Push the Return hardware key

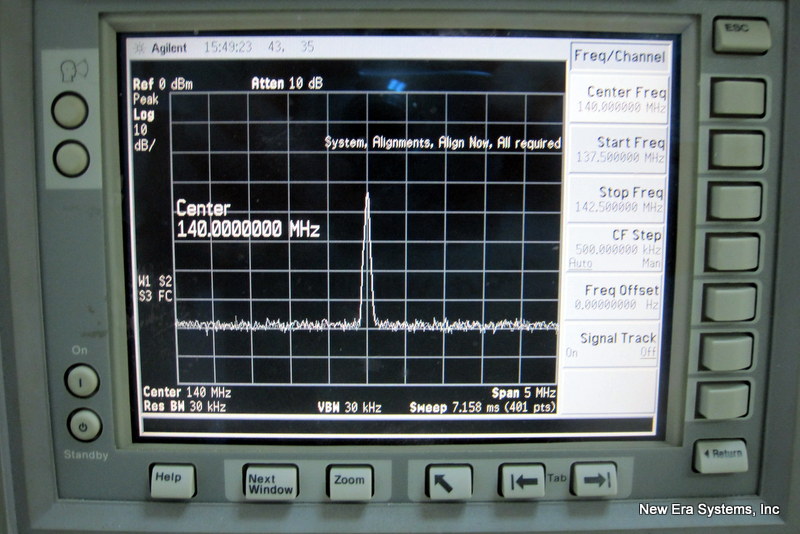click(720, 455)
